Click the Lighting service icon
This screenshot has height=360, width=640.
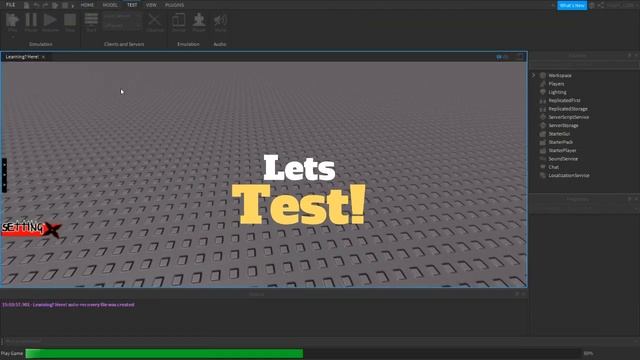tap(542, 92)
